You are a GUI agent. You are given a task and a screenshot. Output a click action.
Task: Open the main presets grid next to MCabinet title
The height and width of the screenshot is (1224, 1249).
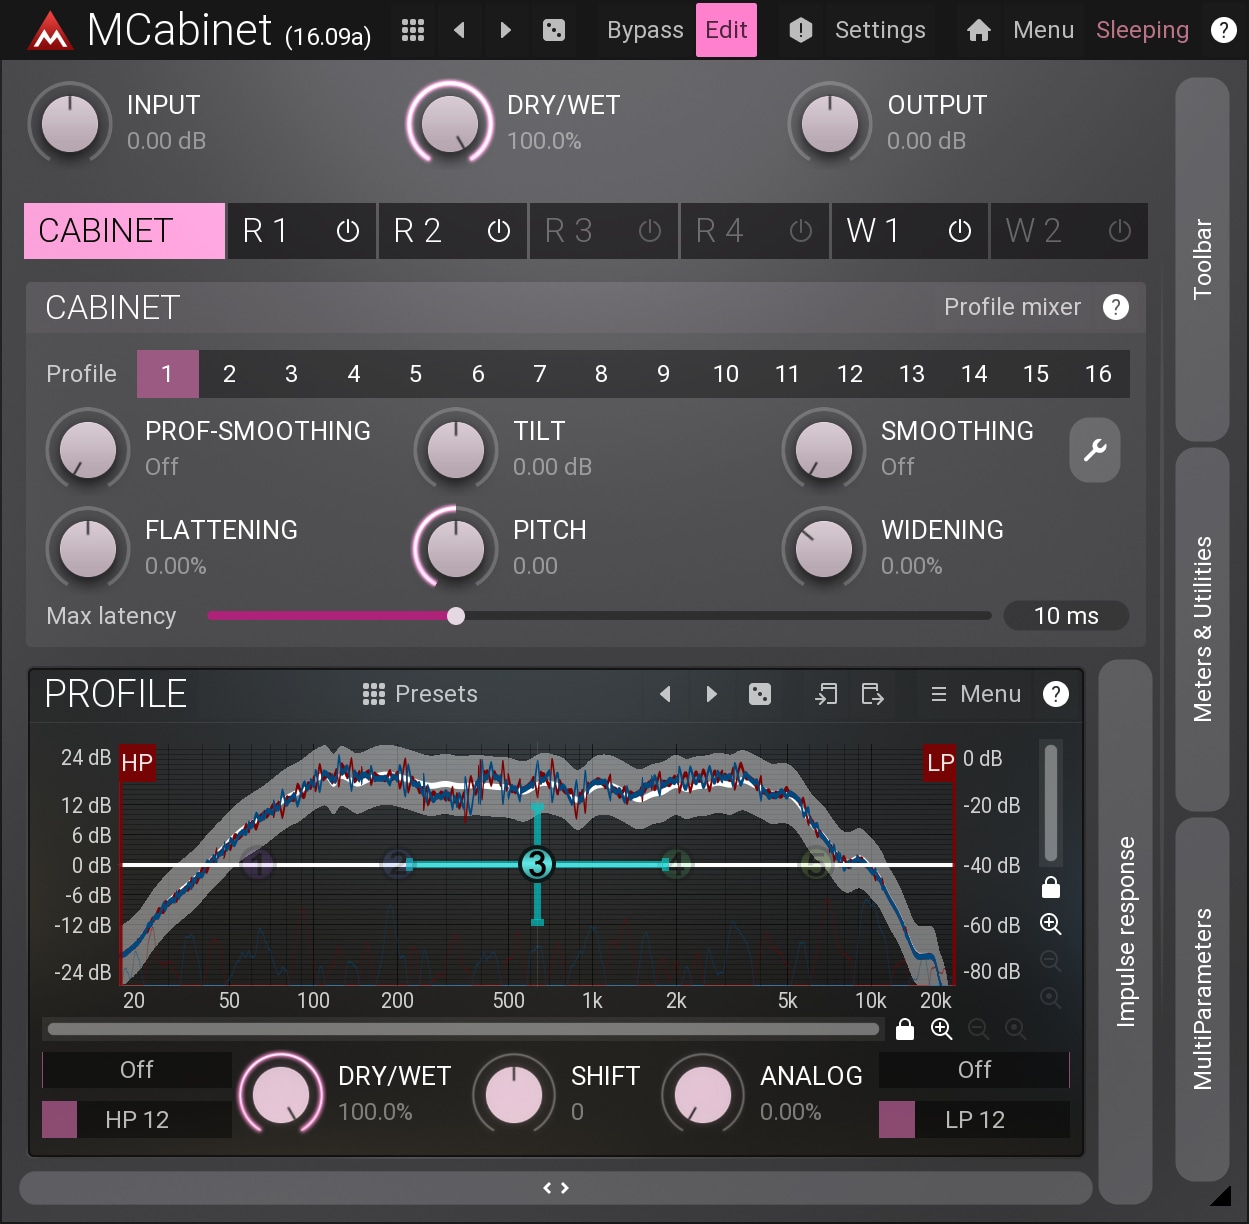[413, 30]
